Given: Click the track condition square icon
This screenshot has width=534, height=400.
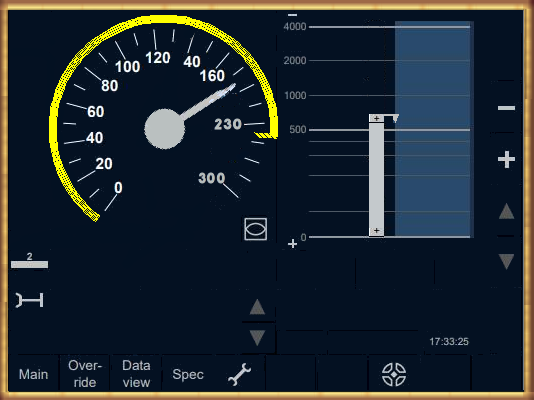Looking at the screenshot, I should (256, 229).
